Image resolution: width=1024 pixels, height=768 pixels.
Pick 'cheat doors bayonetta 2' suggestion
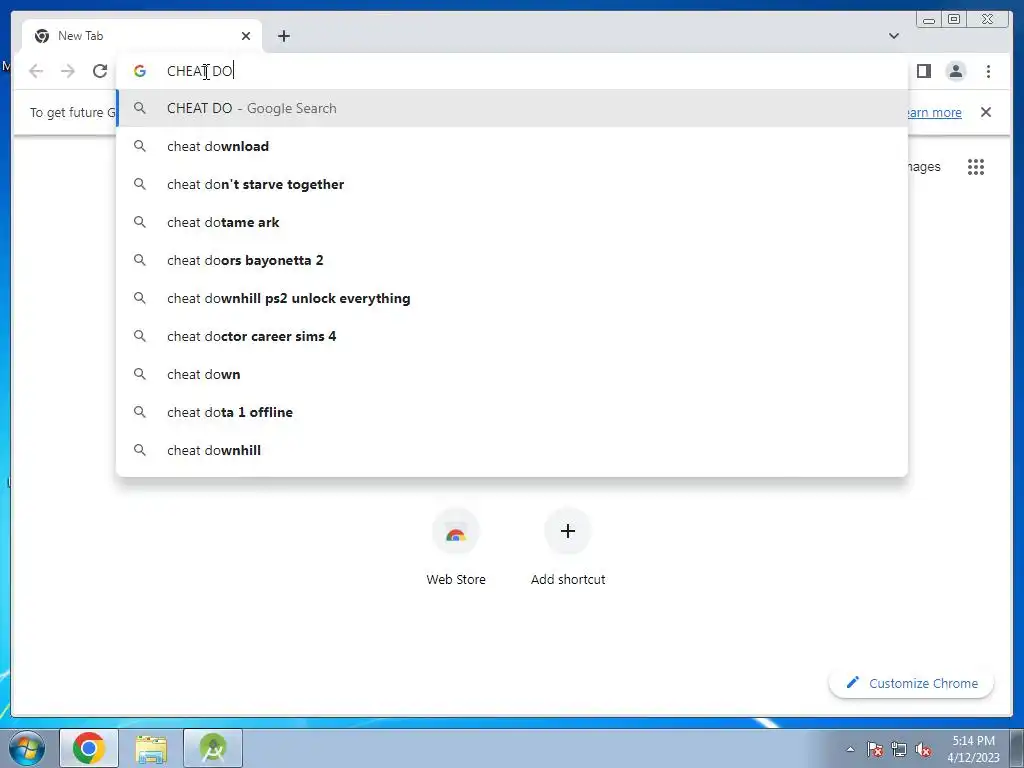coord(512,260)
